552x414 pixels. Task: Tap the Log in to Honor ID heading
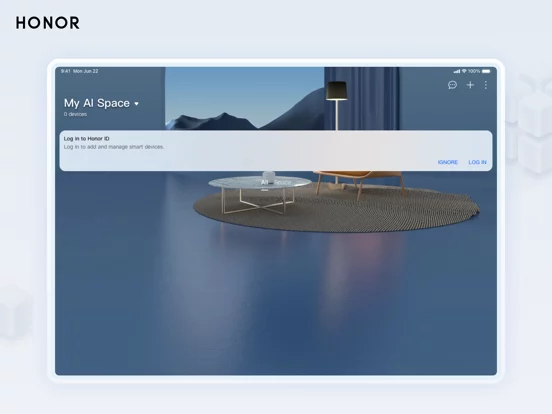[x=87, y=139]
